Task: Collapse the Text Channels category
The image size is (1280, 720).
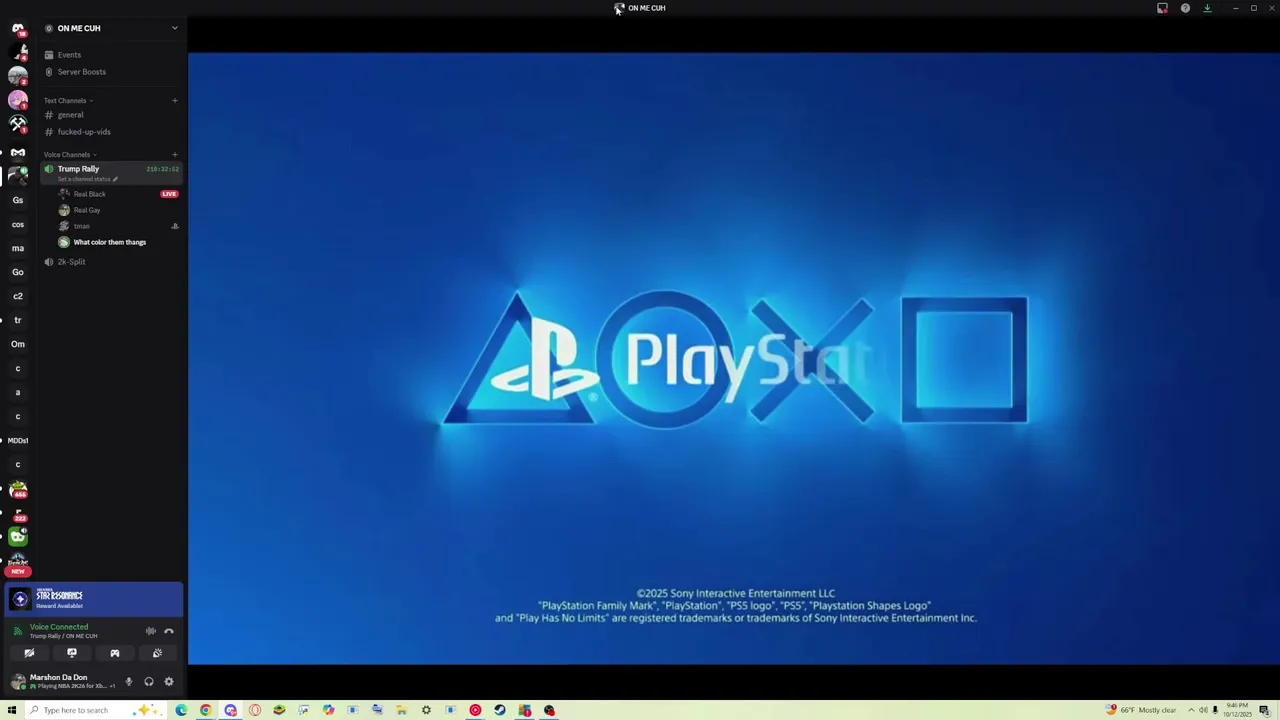Action: 68,100
